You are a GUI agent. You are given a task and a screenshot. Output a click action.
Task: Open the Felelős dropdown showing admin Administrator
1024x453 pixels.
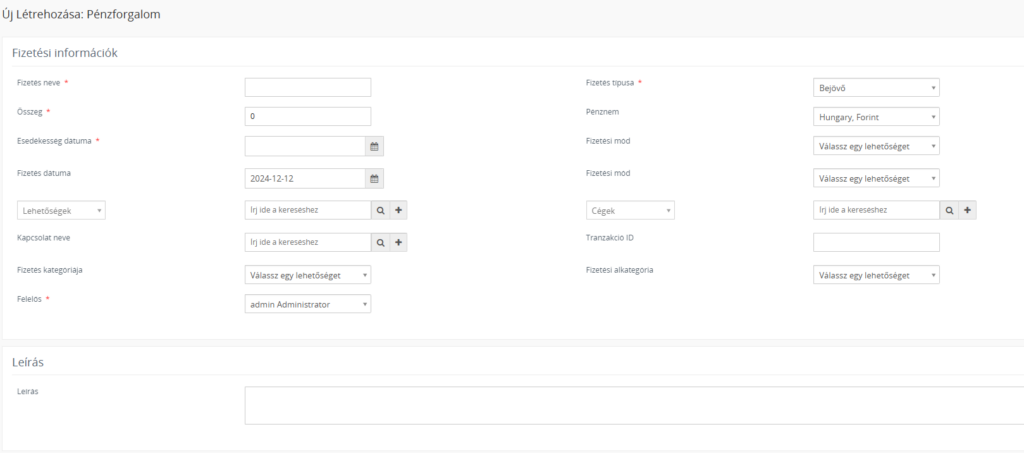point(308,304)
